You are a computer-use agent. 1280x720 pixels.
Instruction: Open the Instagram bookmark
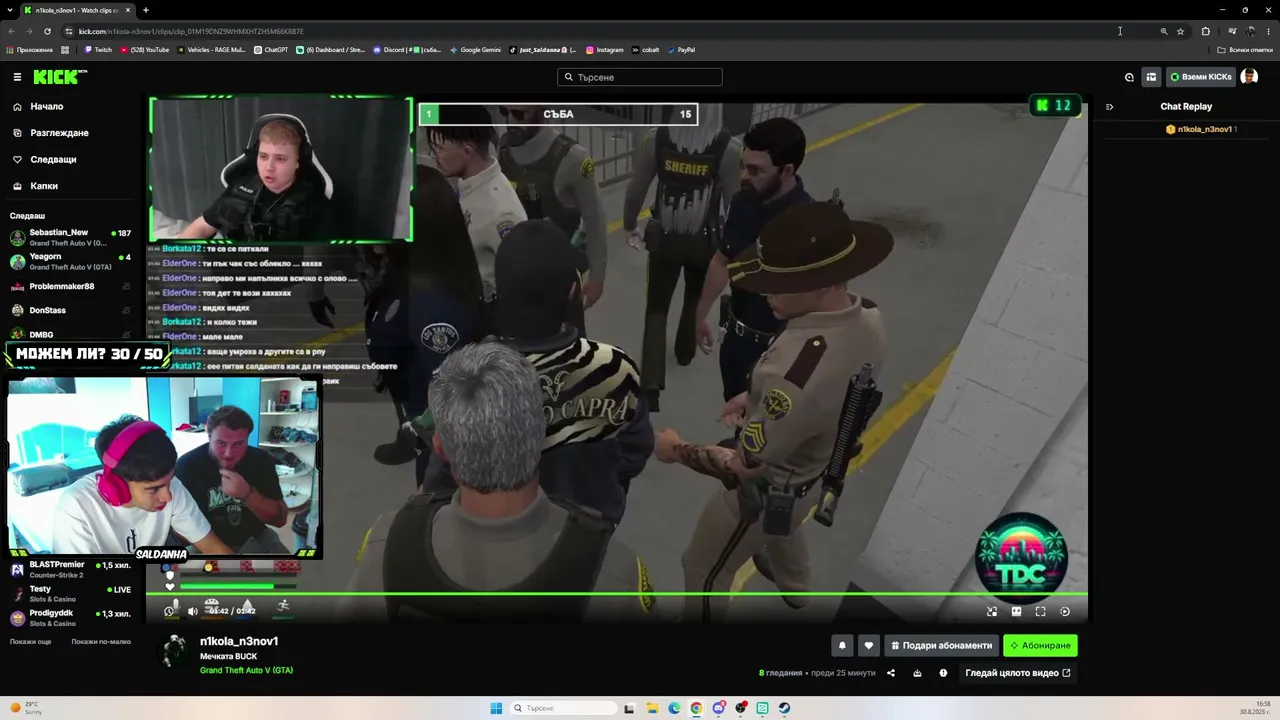pyautogui.click(x=605, y=50)
